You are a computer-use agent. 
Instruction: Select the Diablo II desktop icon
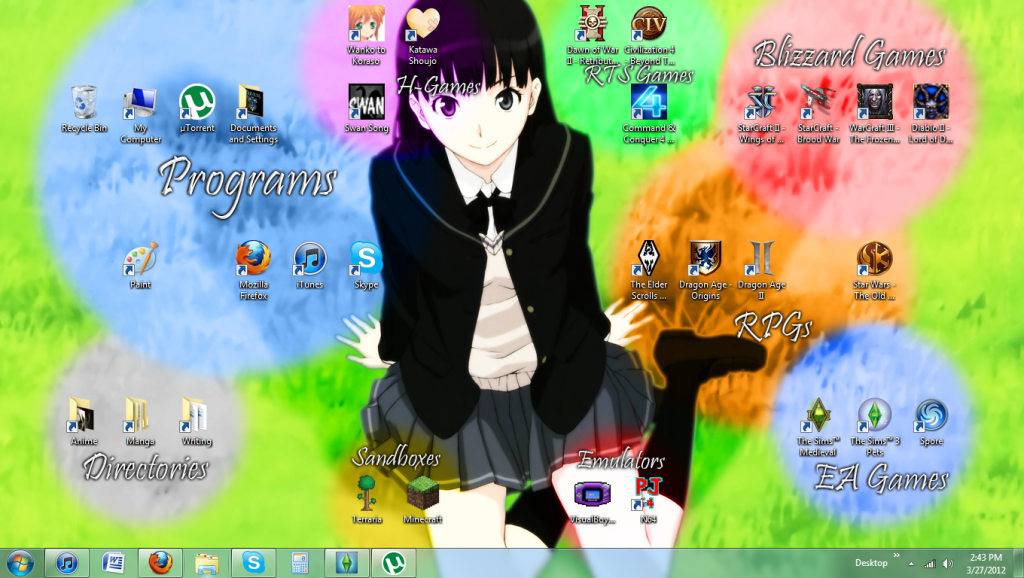pyautogui.click(x=930, y=103)
